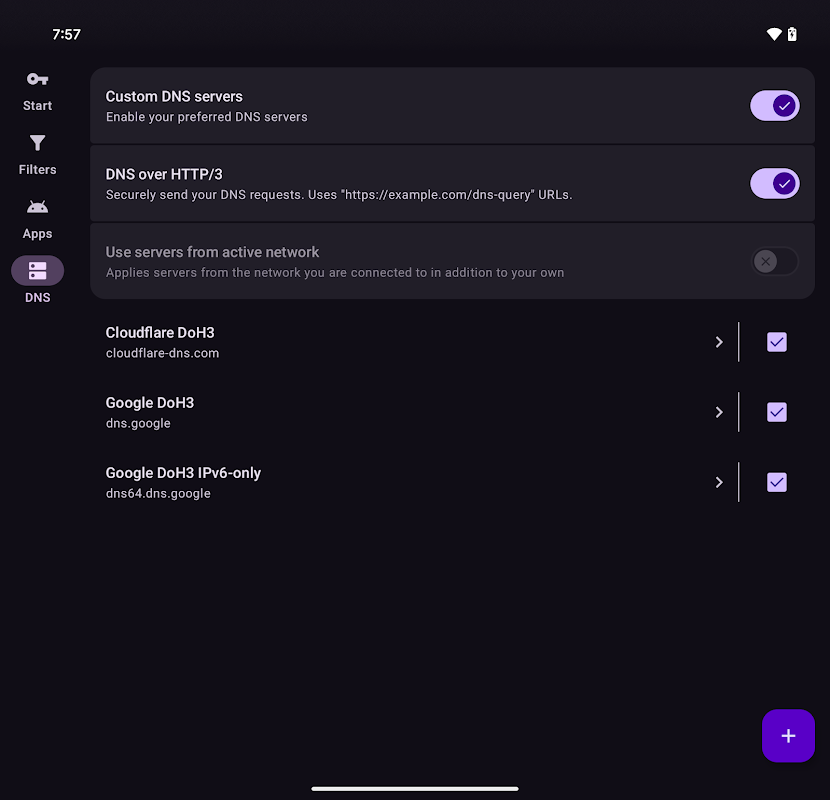Expand Google DoH3 IPv6-only chevron
Screen dimensions: 830x800
718,482
